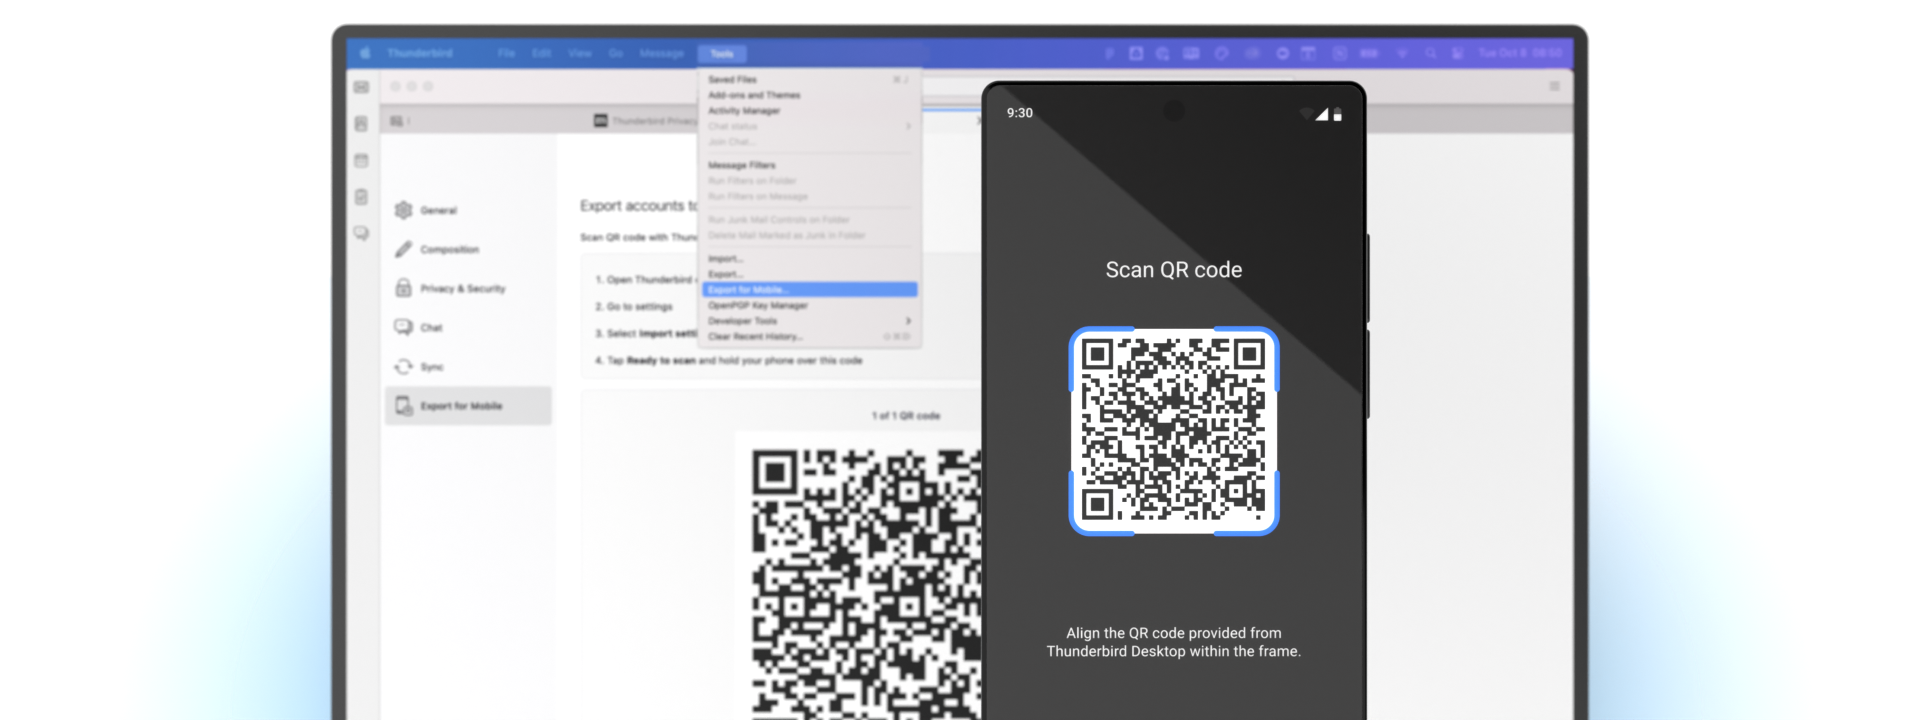The image size is (1920, 720).
Task: Select Sync settings category
Action: click(467, 366)
